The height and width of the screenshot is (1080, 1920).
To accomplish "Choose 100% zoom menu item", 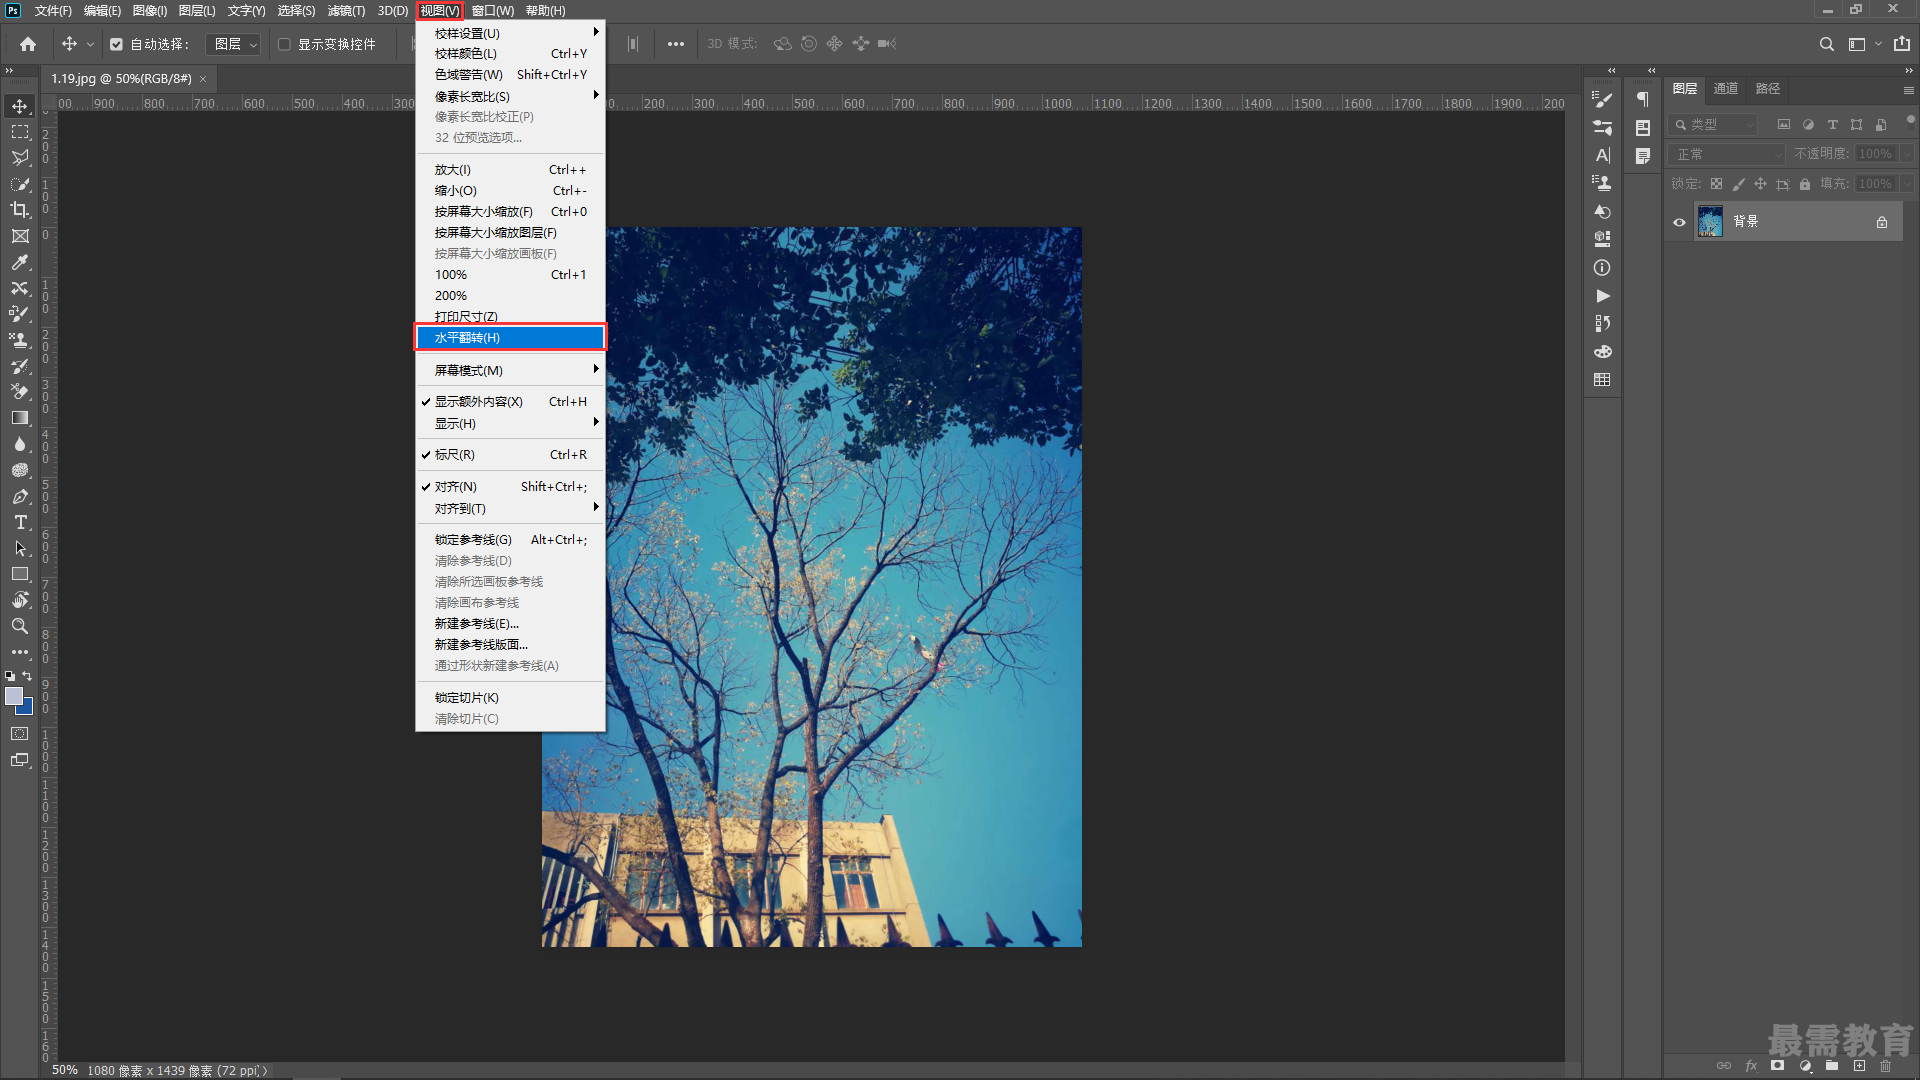I will point(510,275).
